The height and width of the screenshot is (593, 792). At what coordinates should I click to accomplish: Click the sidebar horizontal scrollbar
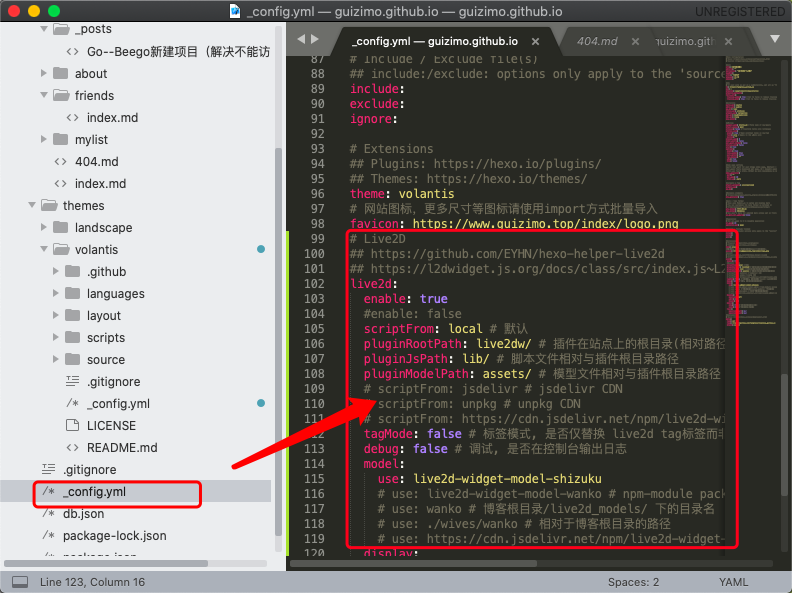tap(106, 563)
